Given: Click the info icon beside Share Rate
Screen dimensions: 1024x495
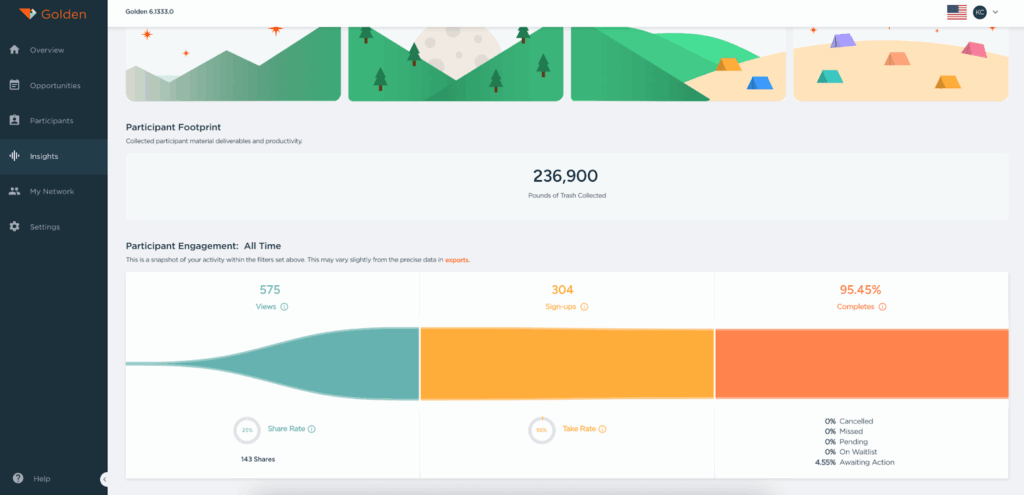Looking at the screenshot, I should click(x=312, y=429).
